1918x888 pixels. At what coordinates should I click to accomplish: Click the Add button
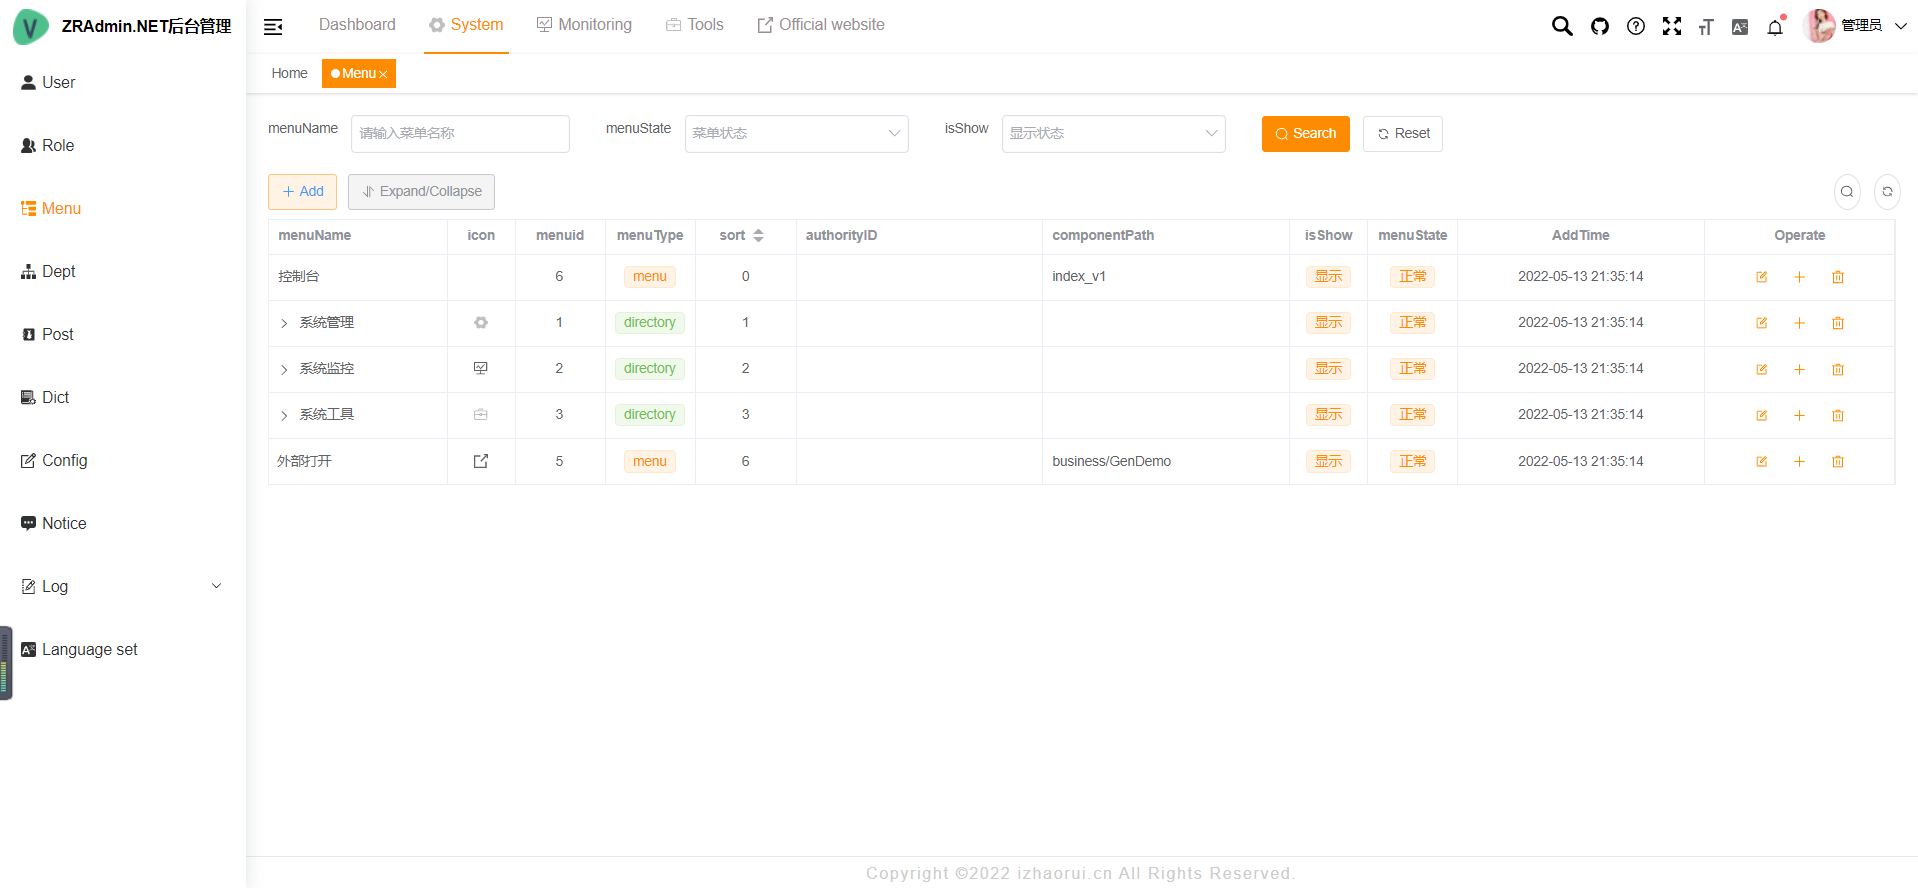click(302, 192)
